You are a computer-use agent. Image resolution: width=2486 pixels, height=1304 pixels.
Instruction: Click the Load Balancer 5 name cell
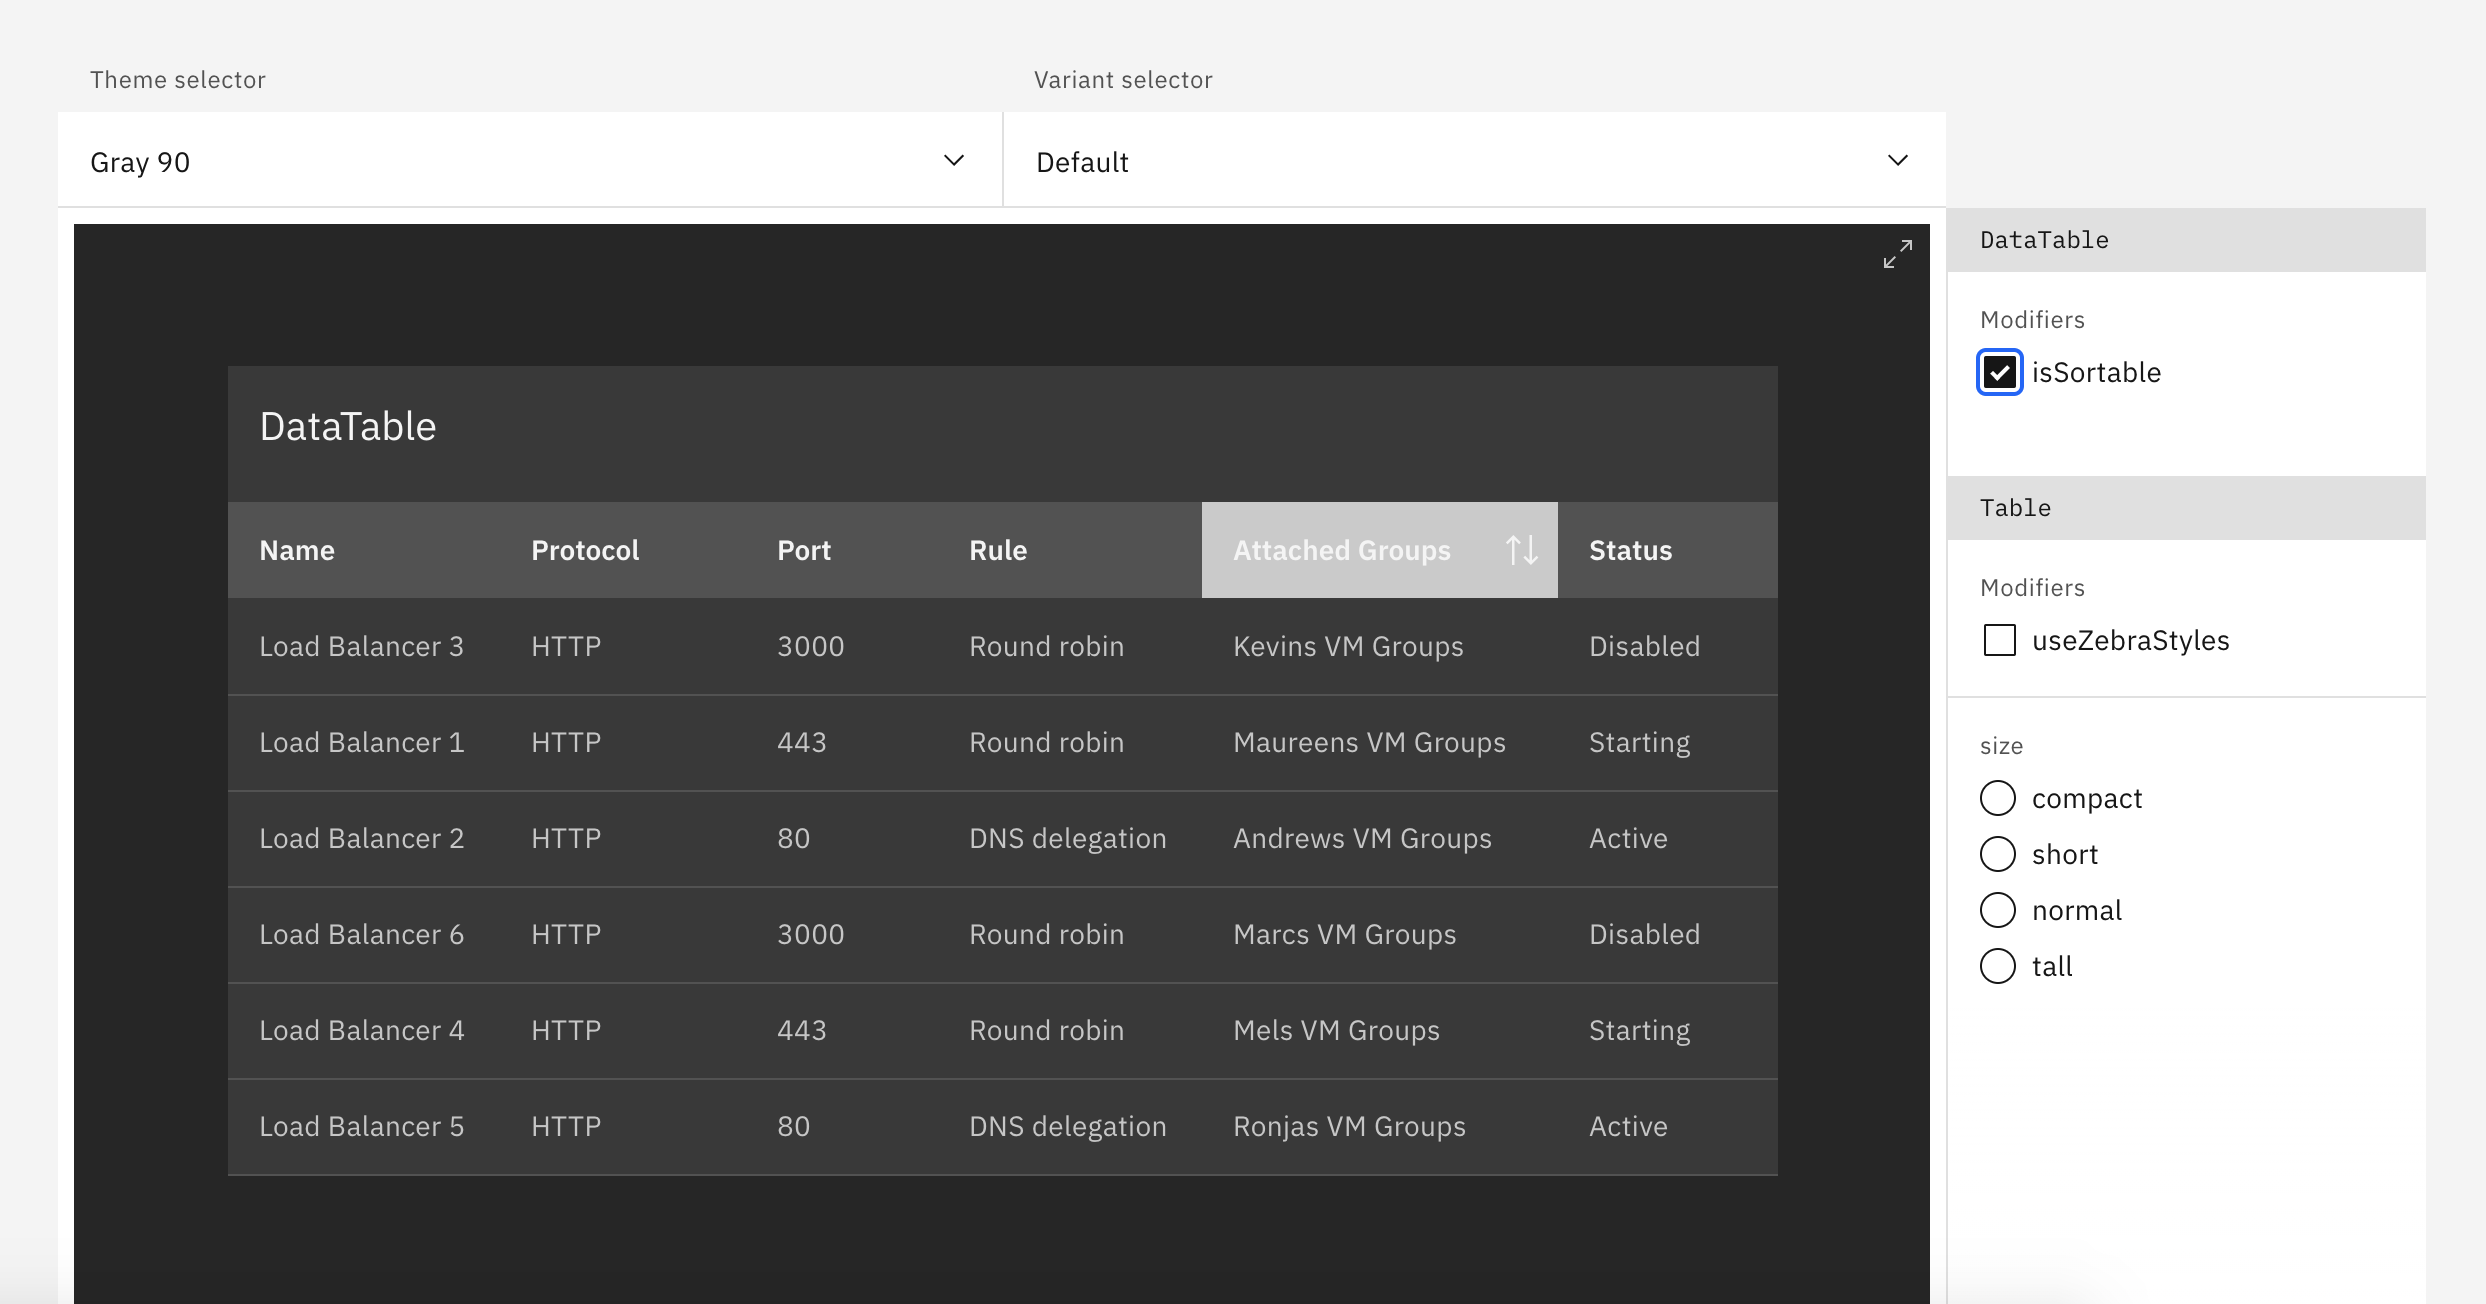point(362,1126)
